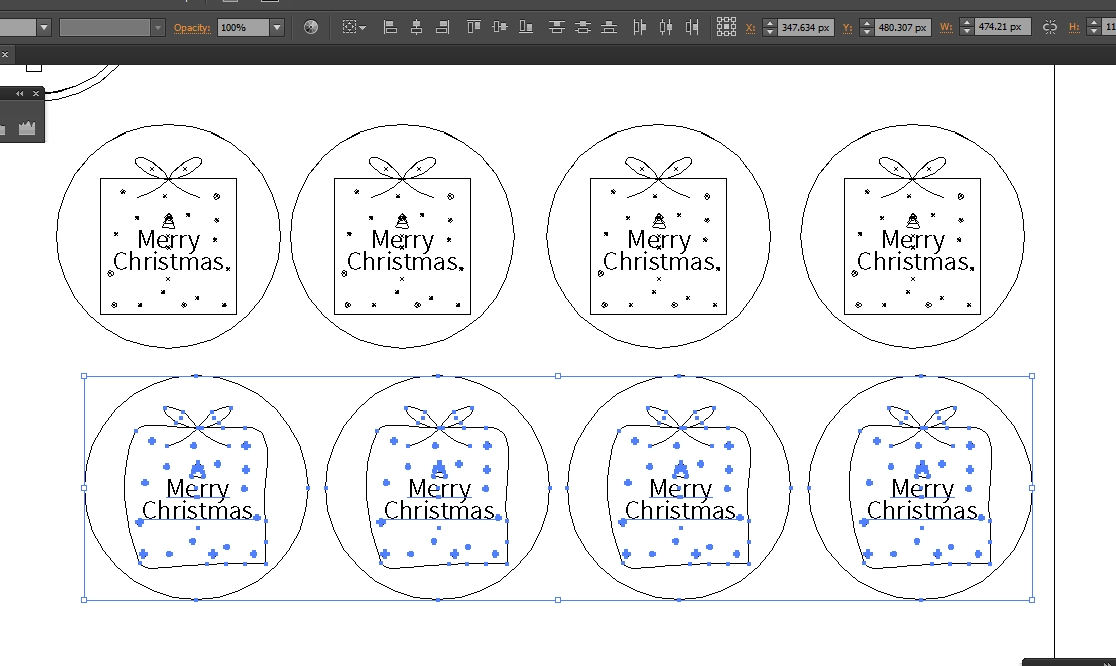Click the X stepper arrows

[769, 28]
